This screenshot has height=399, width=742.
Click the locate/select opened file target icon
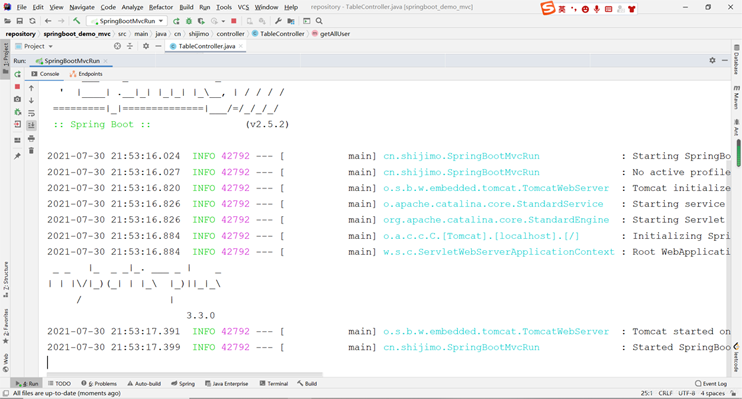117,46
